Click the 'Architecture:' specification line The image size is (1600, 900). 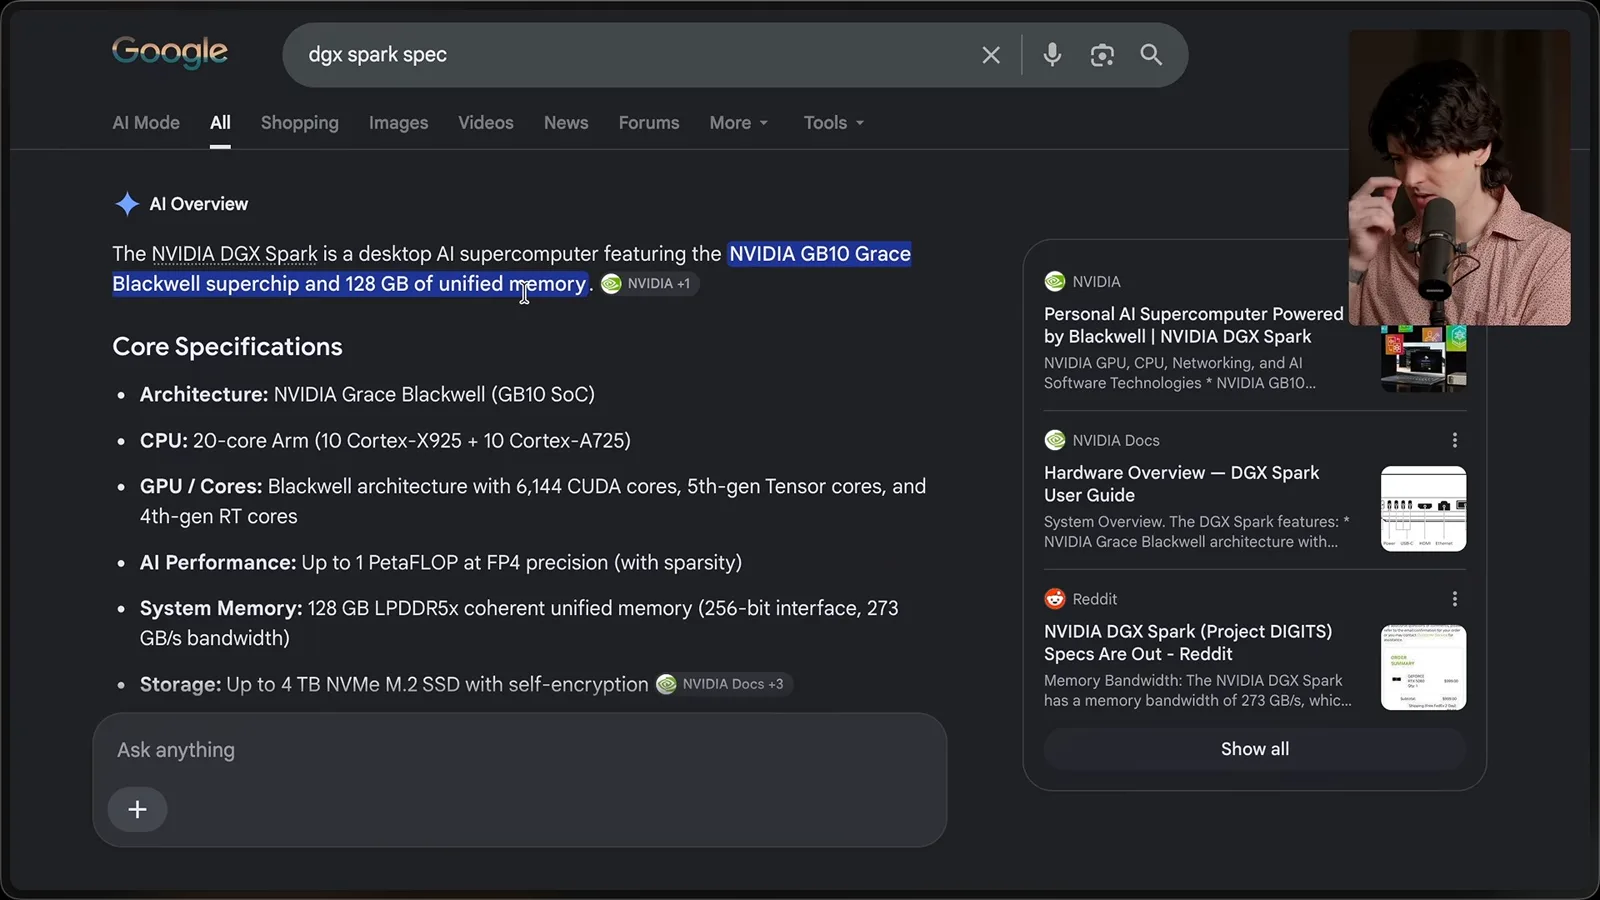click(x=367, y=395)
